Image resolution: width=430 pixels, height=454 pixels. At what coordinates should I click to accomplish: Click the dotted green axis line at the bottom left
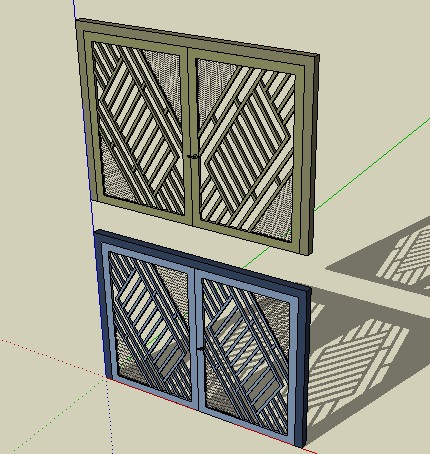point(57,417)
